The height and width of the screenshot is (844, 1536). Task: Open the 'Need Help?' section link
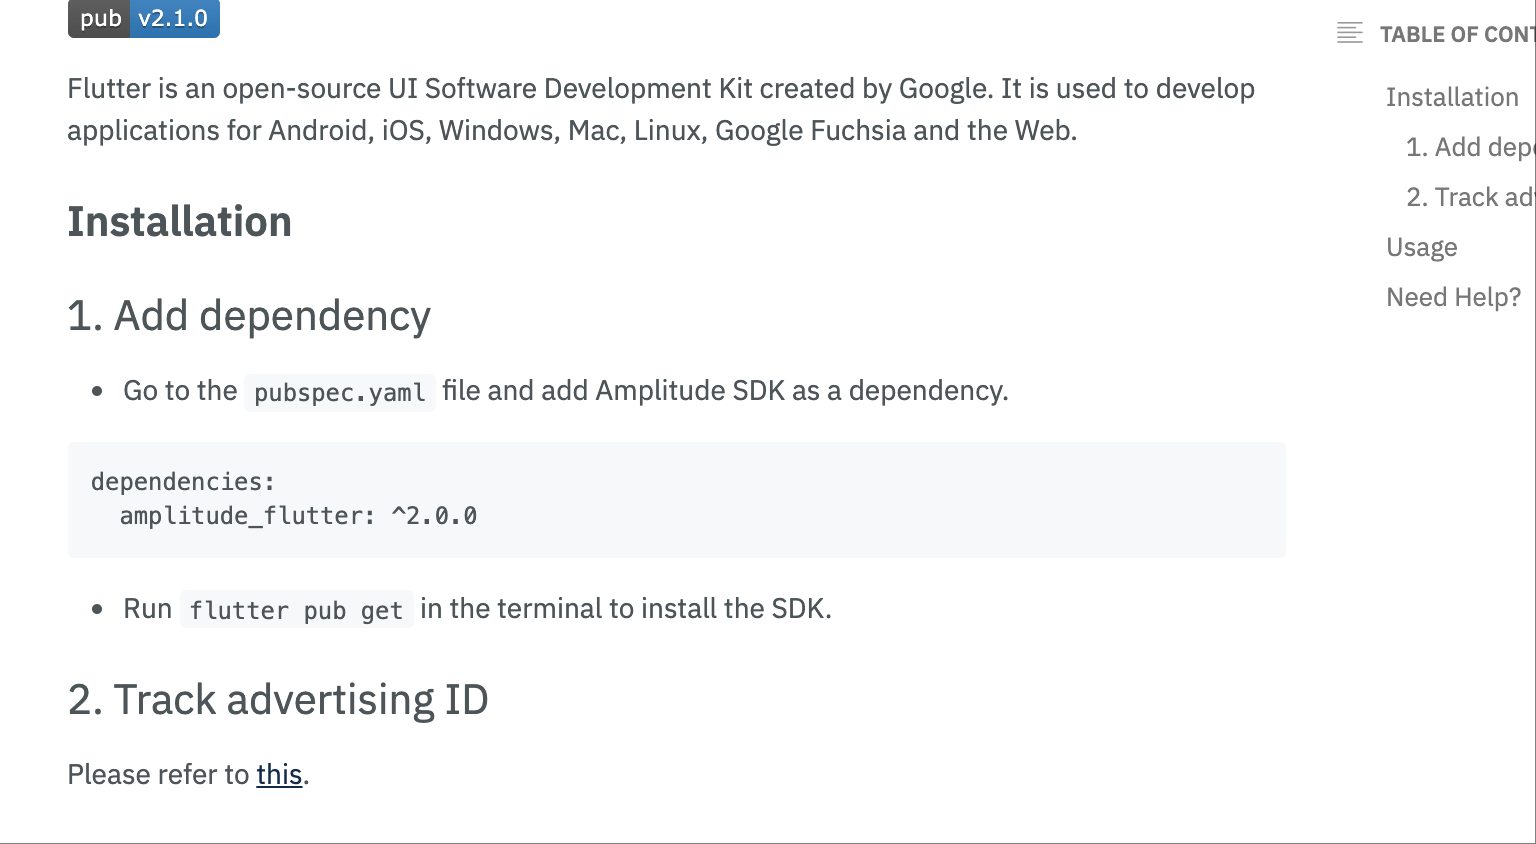pyautogui.click(x=1453, y=296)
